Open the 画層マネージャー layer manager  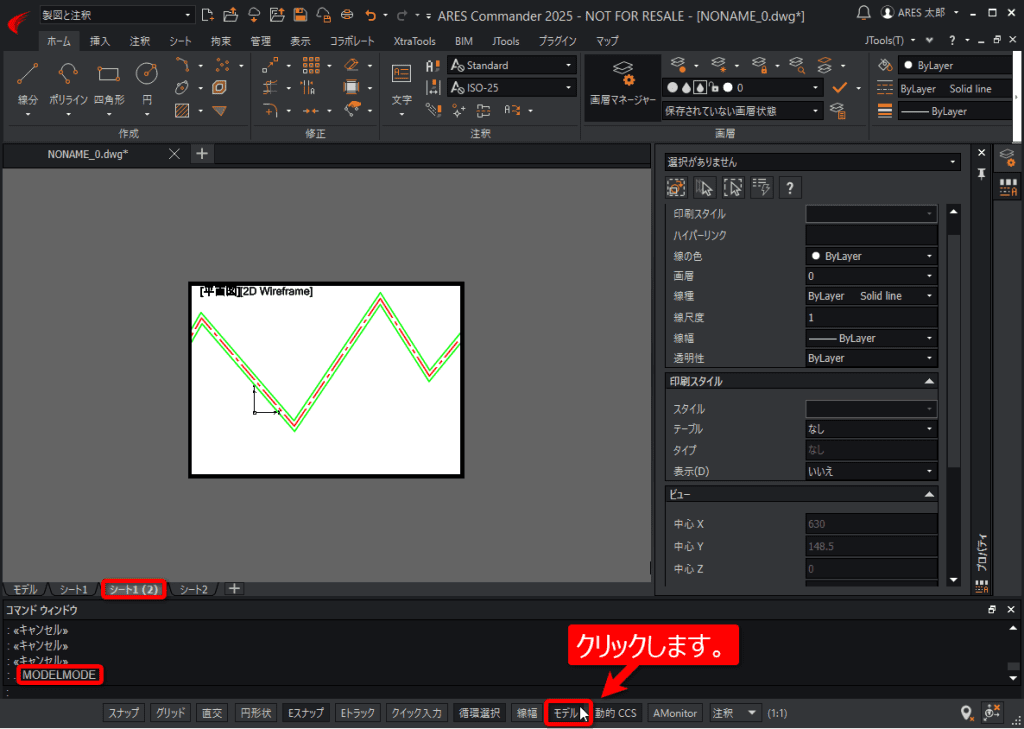click(622, 88)
